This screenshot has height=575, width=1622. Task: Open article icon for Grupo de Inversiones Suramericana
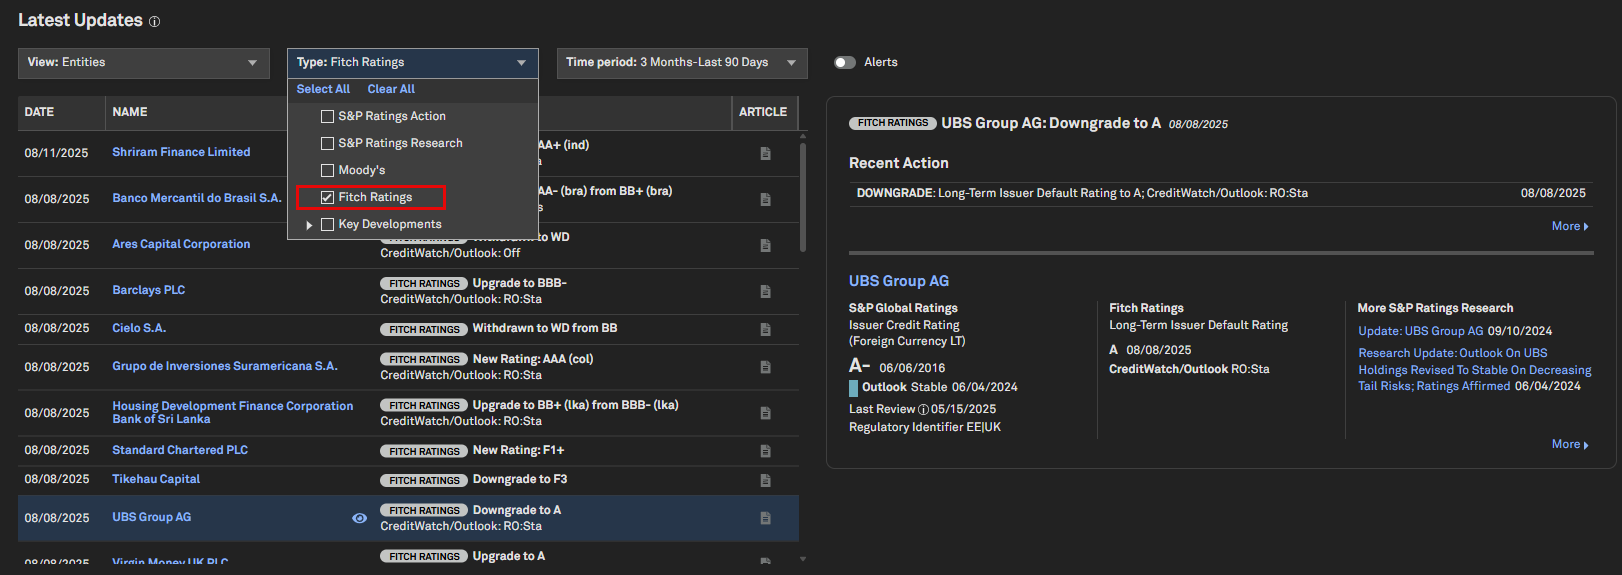[x=765, y=367]
